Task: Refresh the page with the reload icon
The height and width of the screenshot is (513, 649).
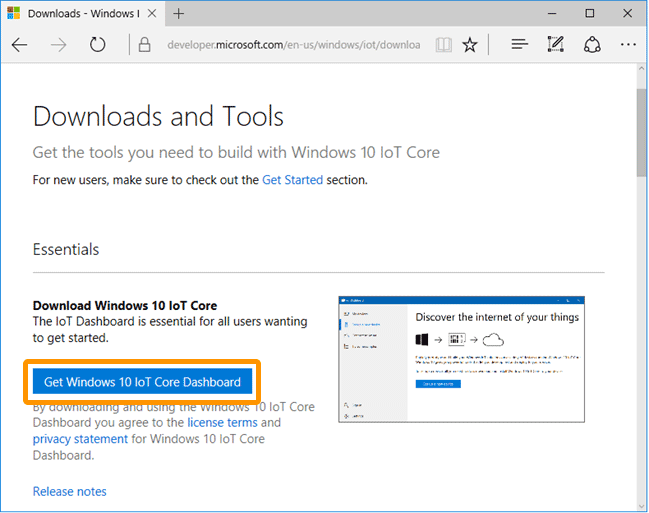Action: click(x=98, y=44)
